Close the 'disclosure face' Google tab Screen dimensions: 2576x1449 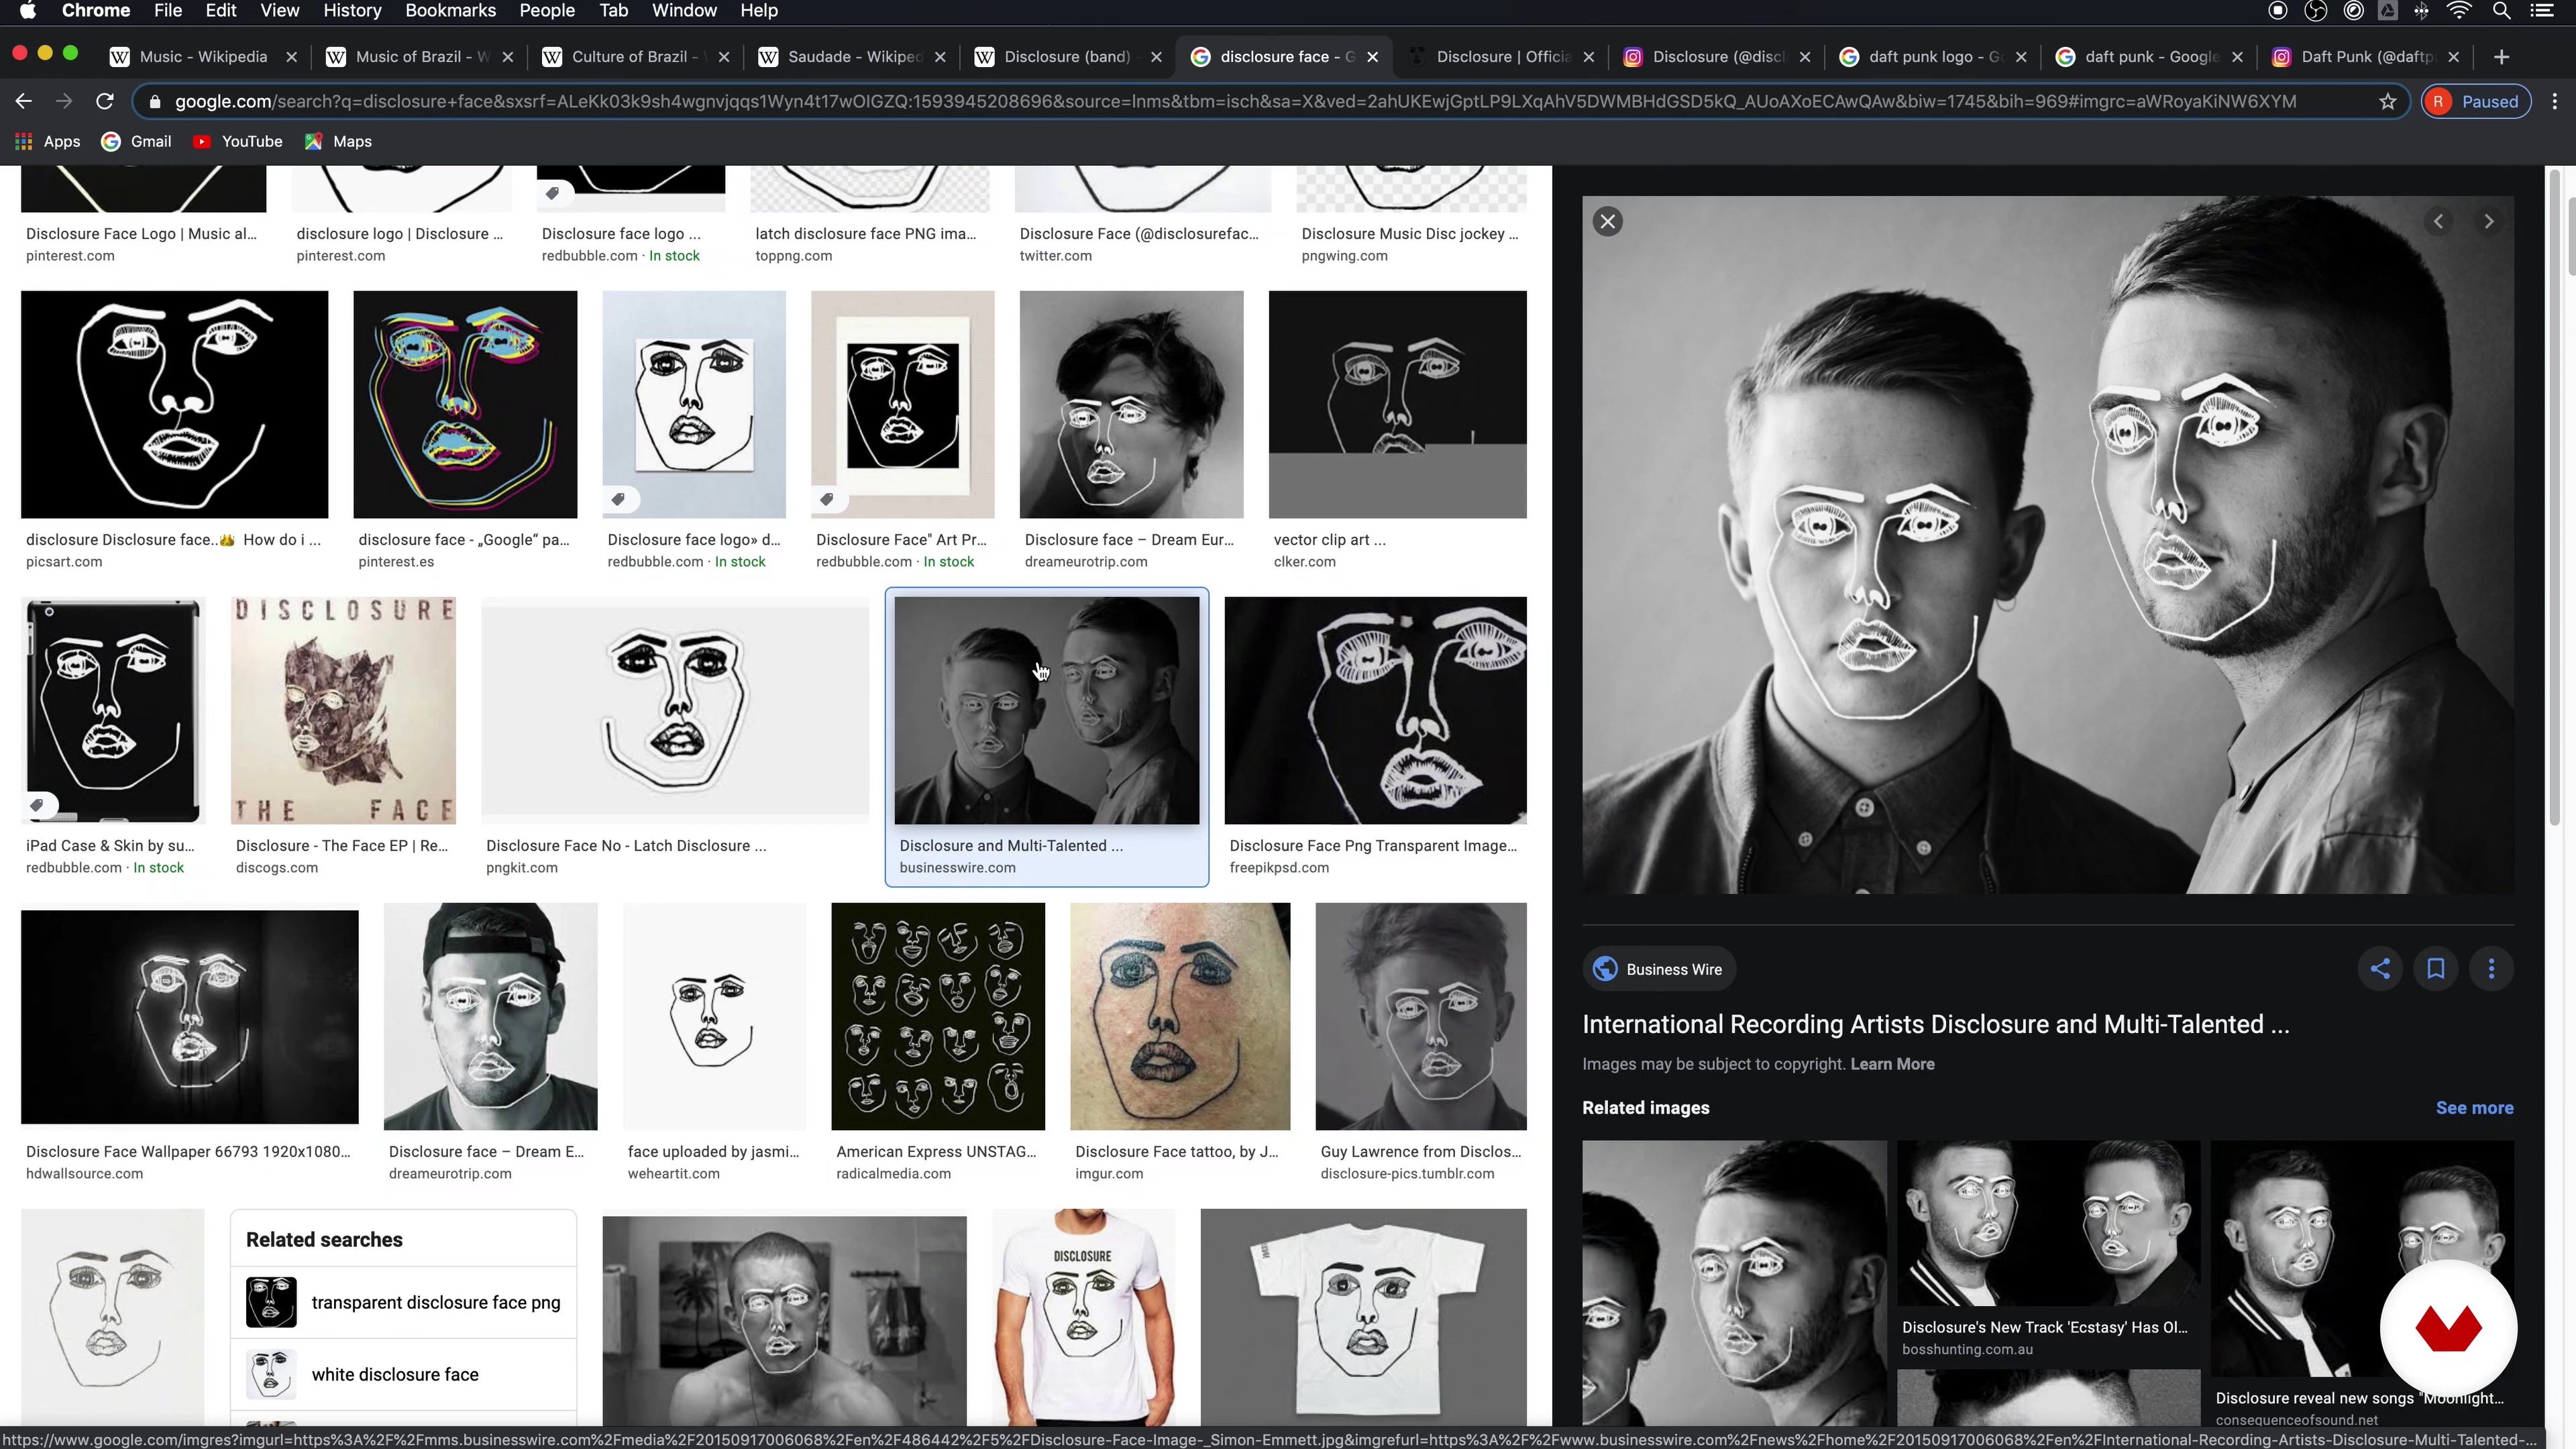pos(1372,57)
